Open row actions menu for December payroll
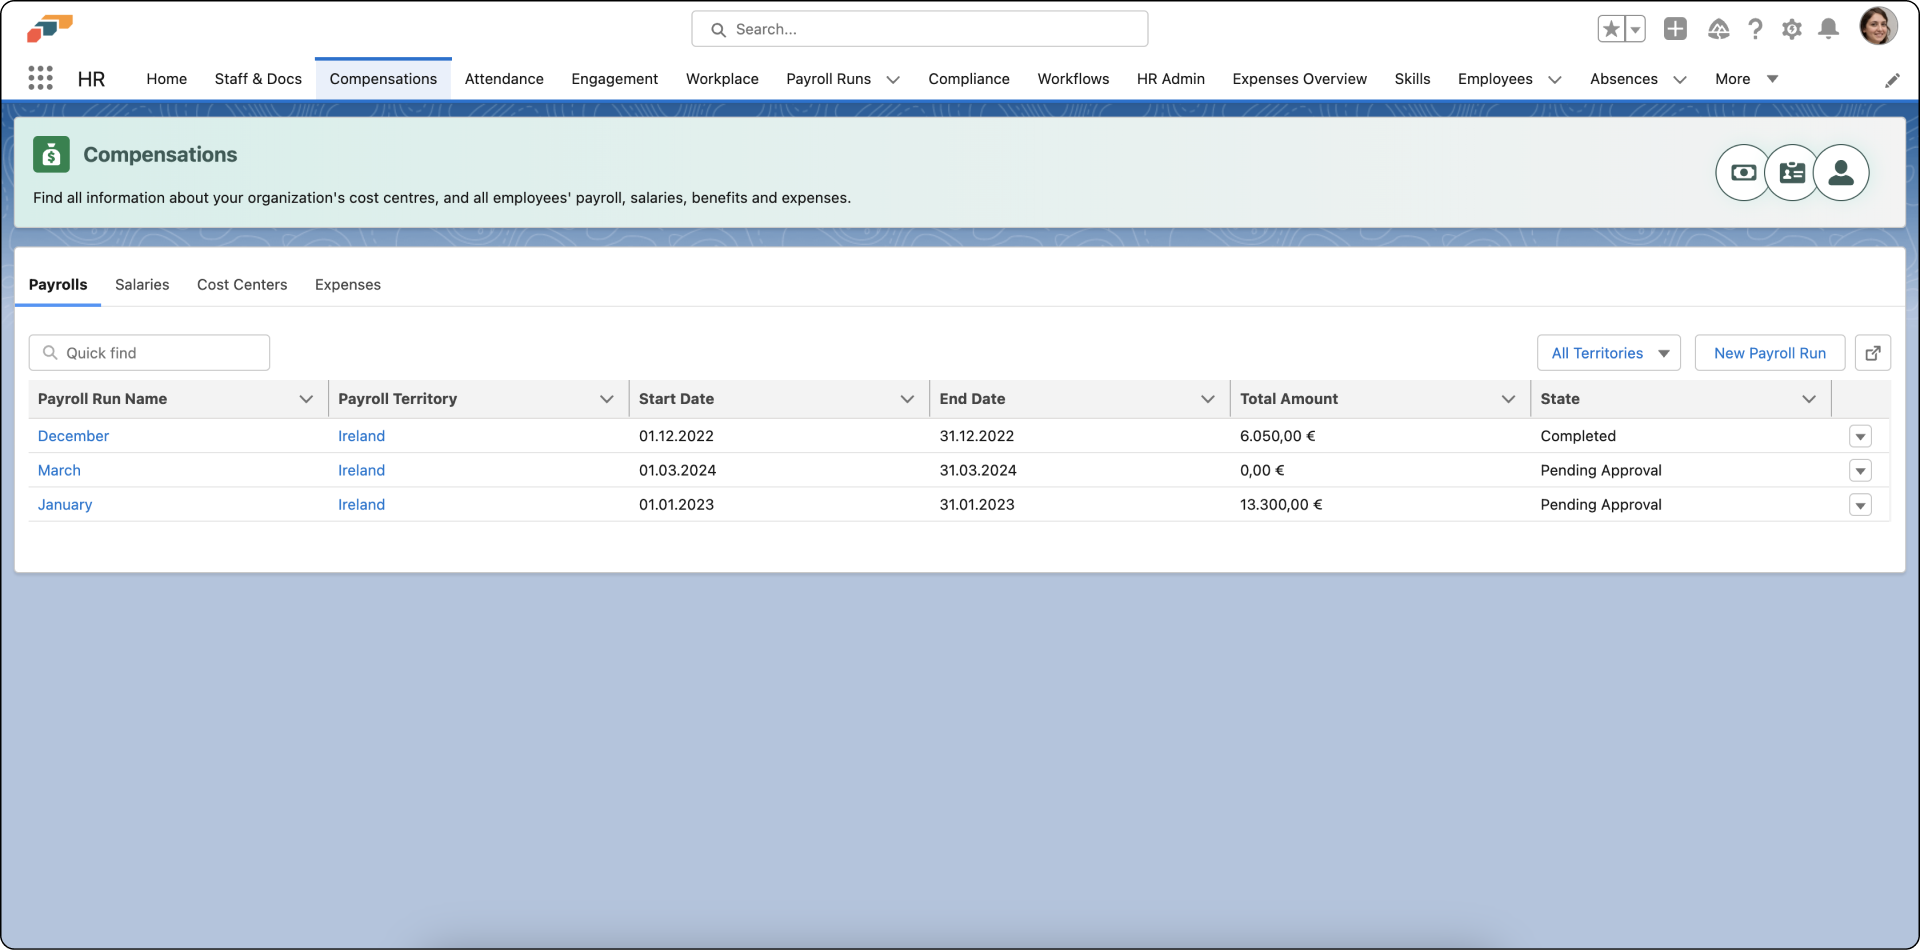 click(1860, 437)
